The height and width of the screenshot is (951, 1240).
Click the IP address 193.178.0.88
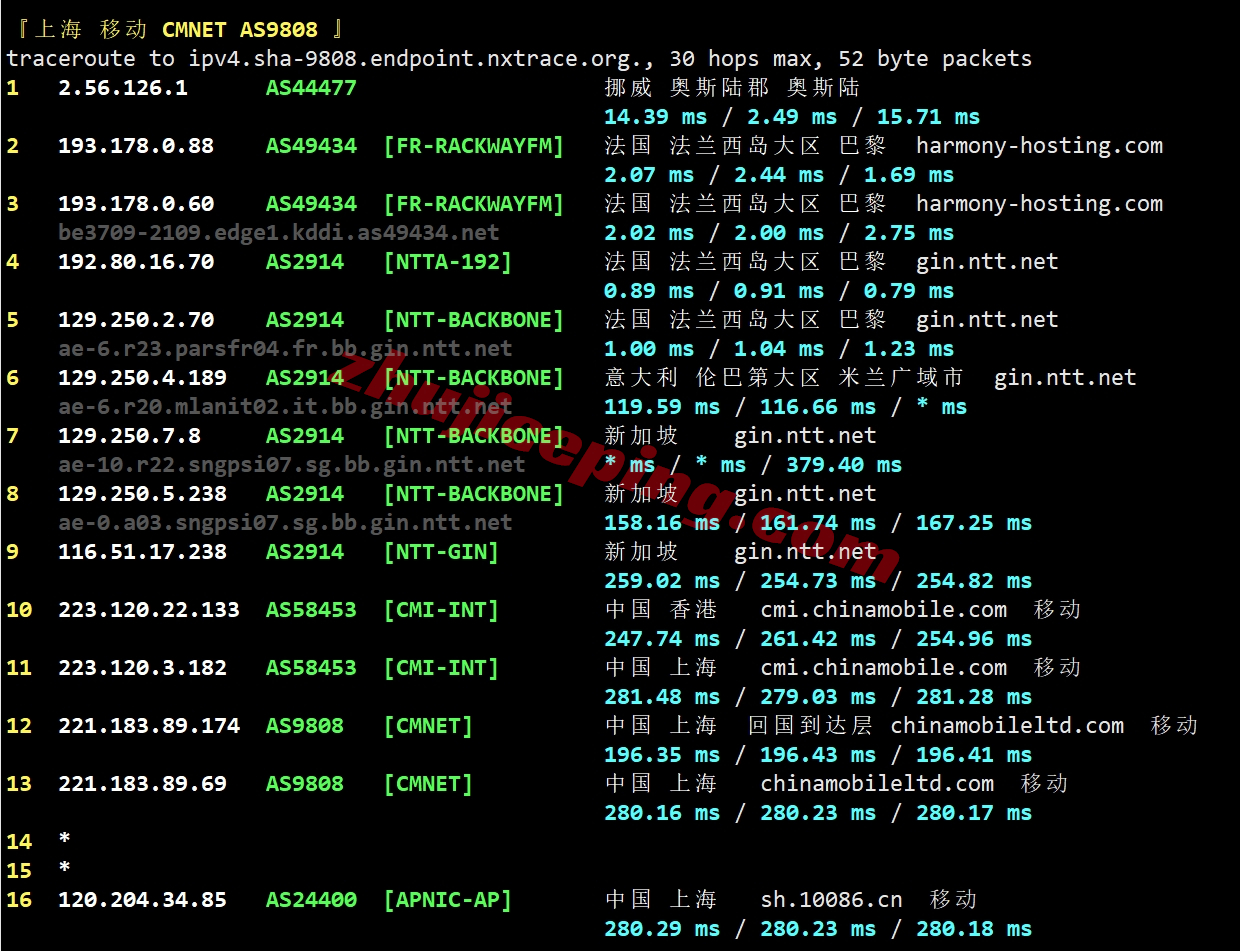[x=136, y=146]
